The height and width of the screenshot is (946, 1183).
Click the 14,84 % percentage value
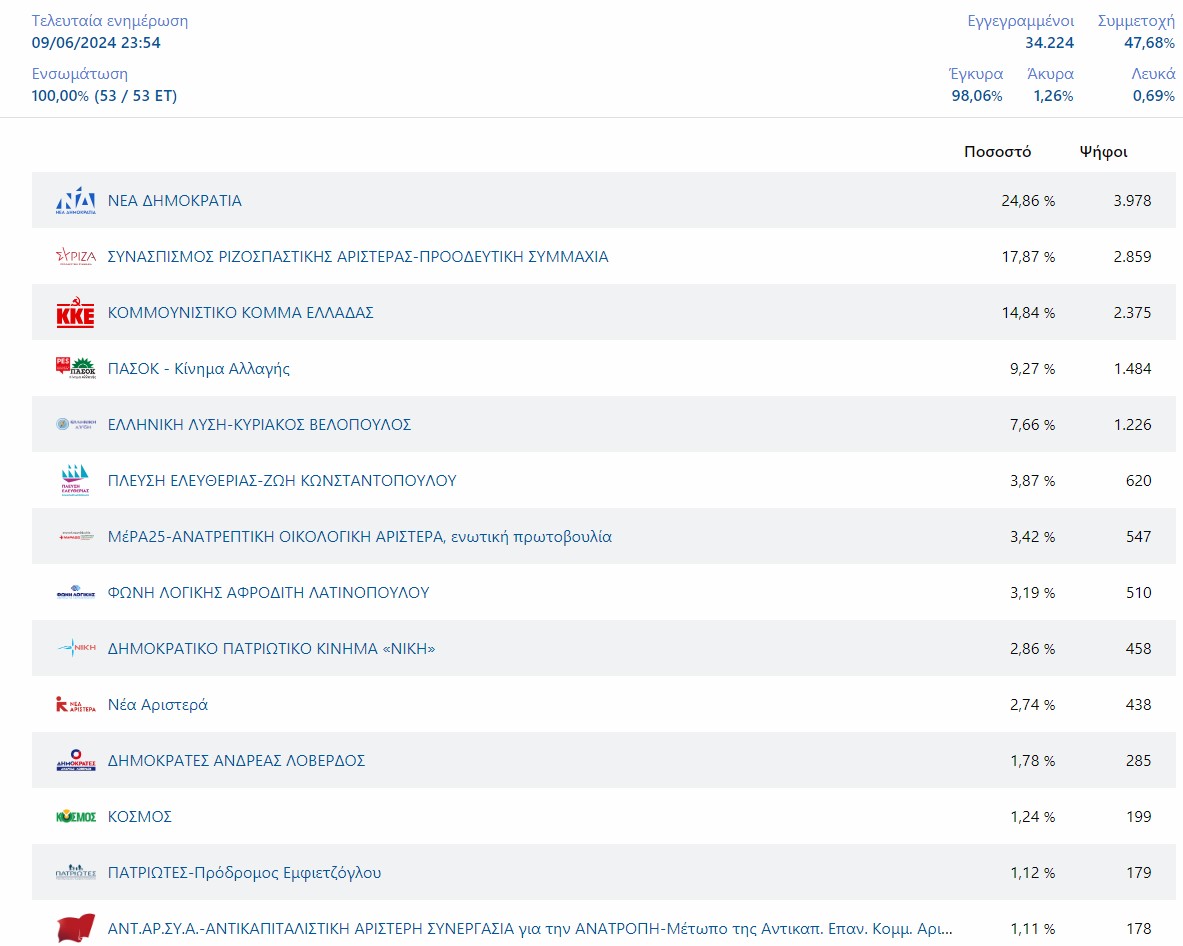point(1028,312)
